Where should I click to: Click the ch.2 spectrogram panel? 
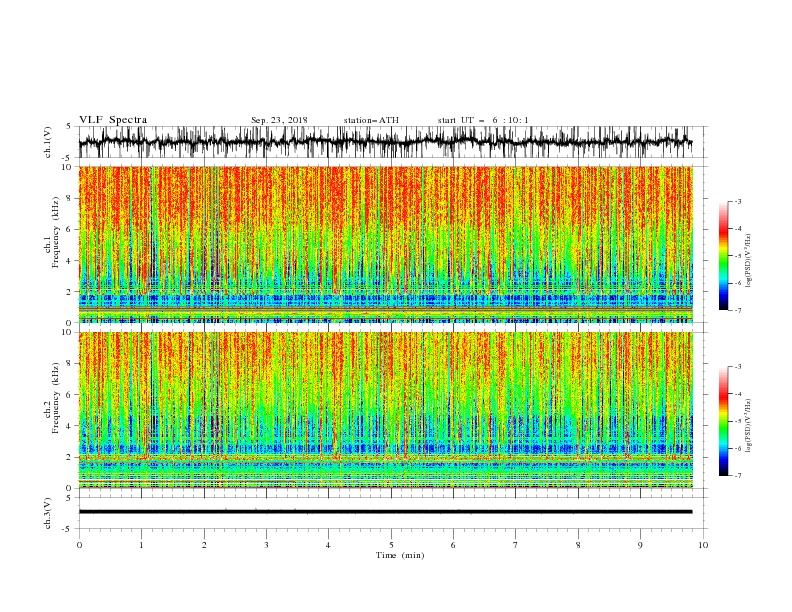pos(385,410)
